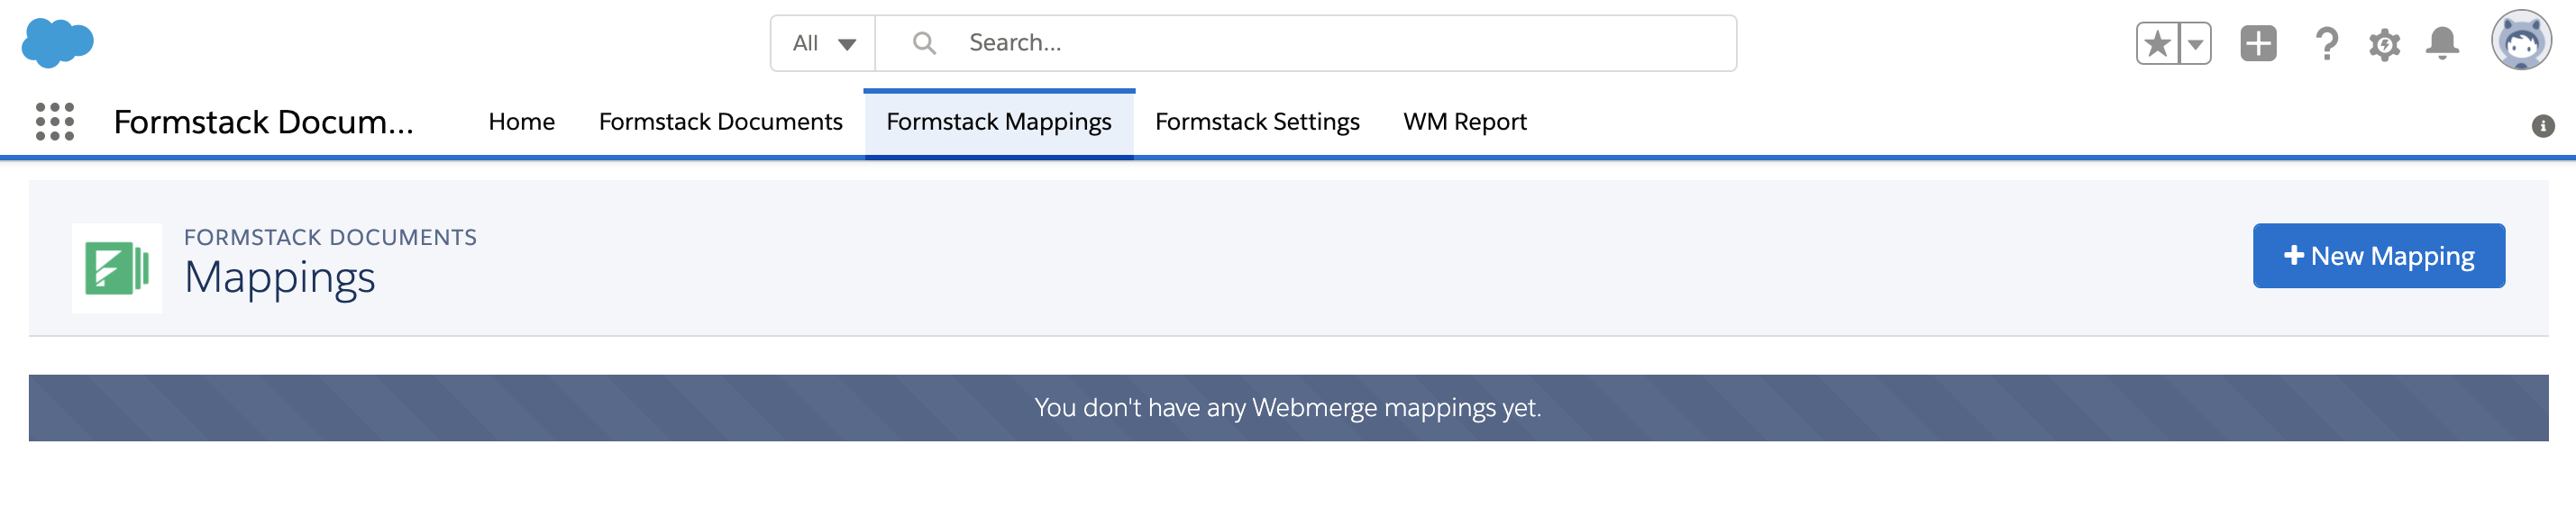Open the Help question mark
The height and width of the screenshot is (517, 2576).
[2326, 44]
